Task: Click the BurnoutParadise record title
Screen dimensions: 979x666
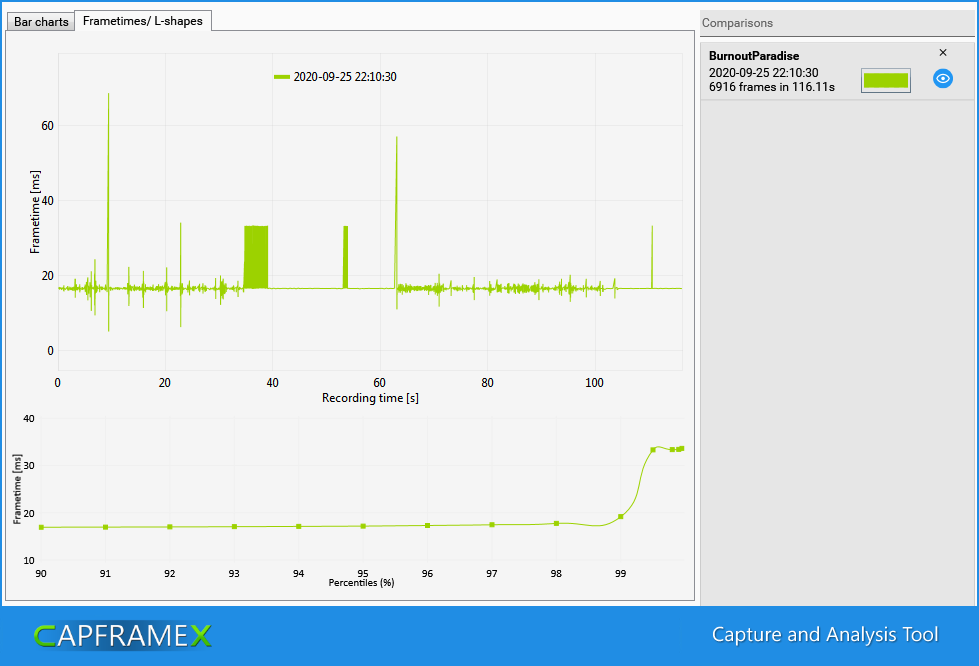Action: pyautogui.click(x=754, y=56)
